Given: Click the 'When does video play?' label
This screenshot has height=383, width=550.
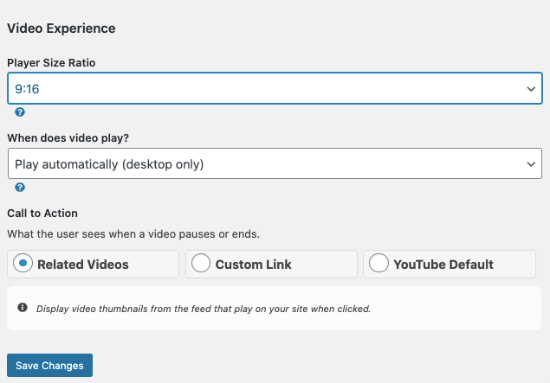Looking at the screenshot, I should point(68,138).
